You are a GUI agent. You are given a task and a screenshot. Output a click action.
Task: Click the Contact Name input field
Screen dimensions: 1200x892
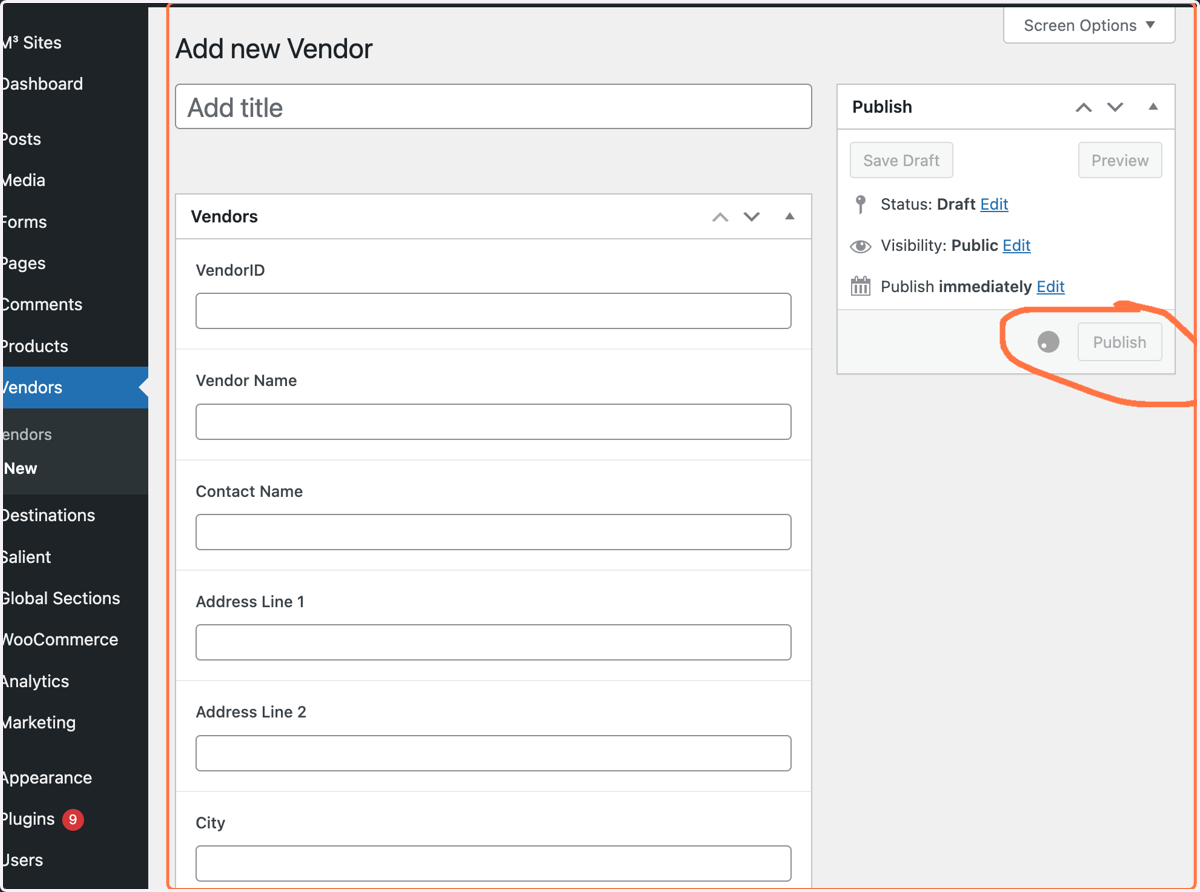tap(493, 532)
